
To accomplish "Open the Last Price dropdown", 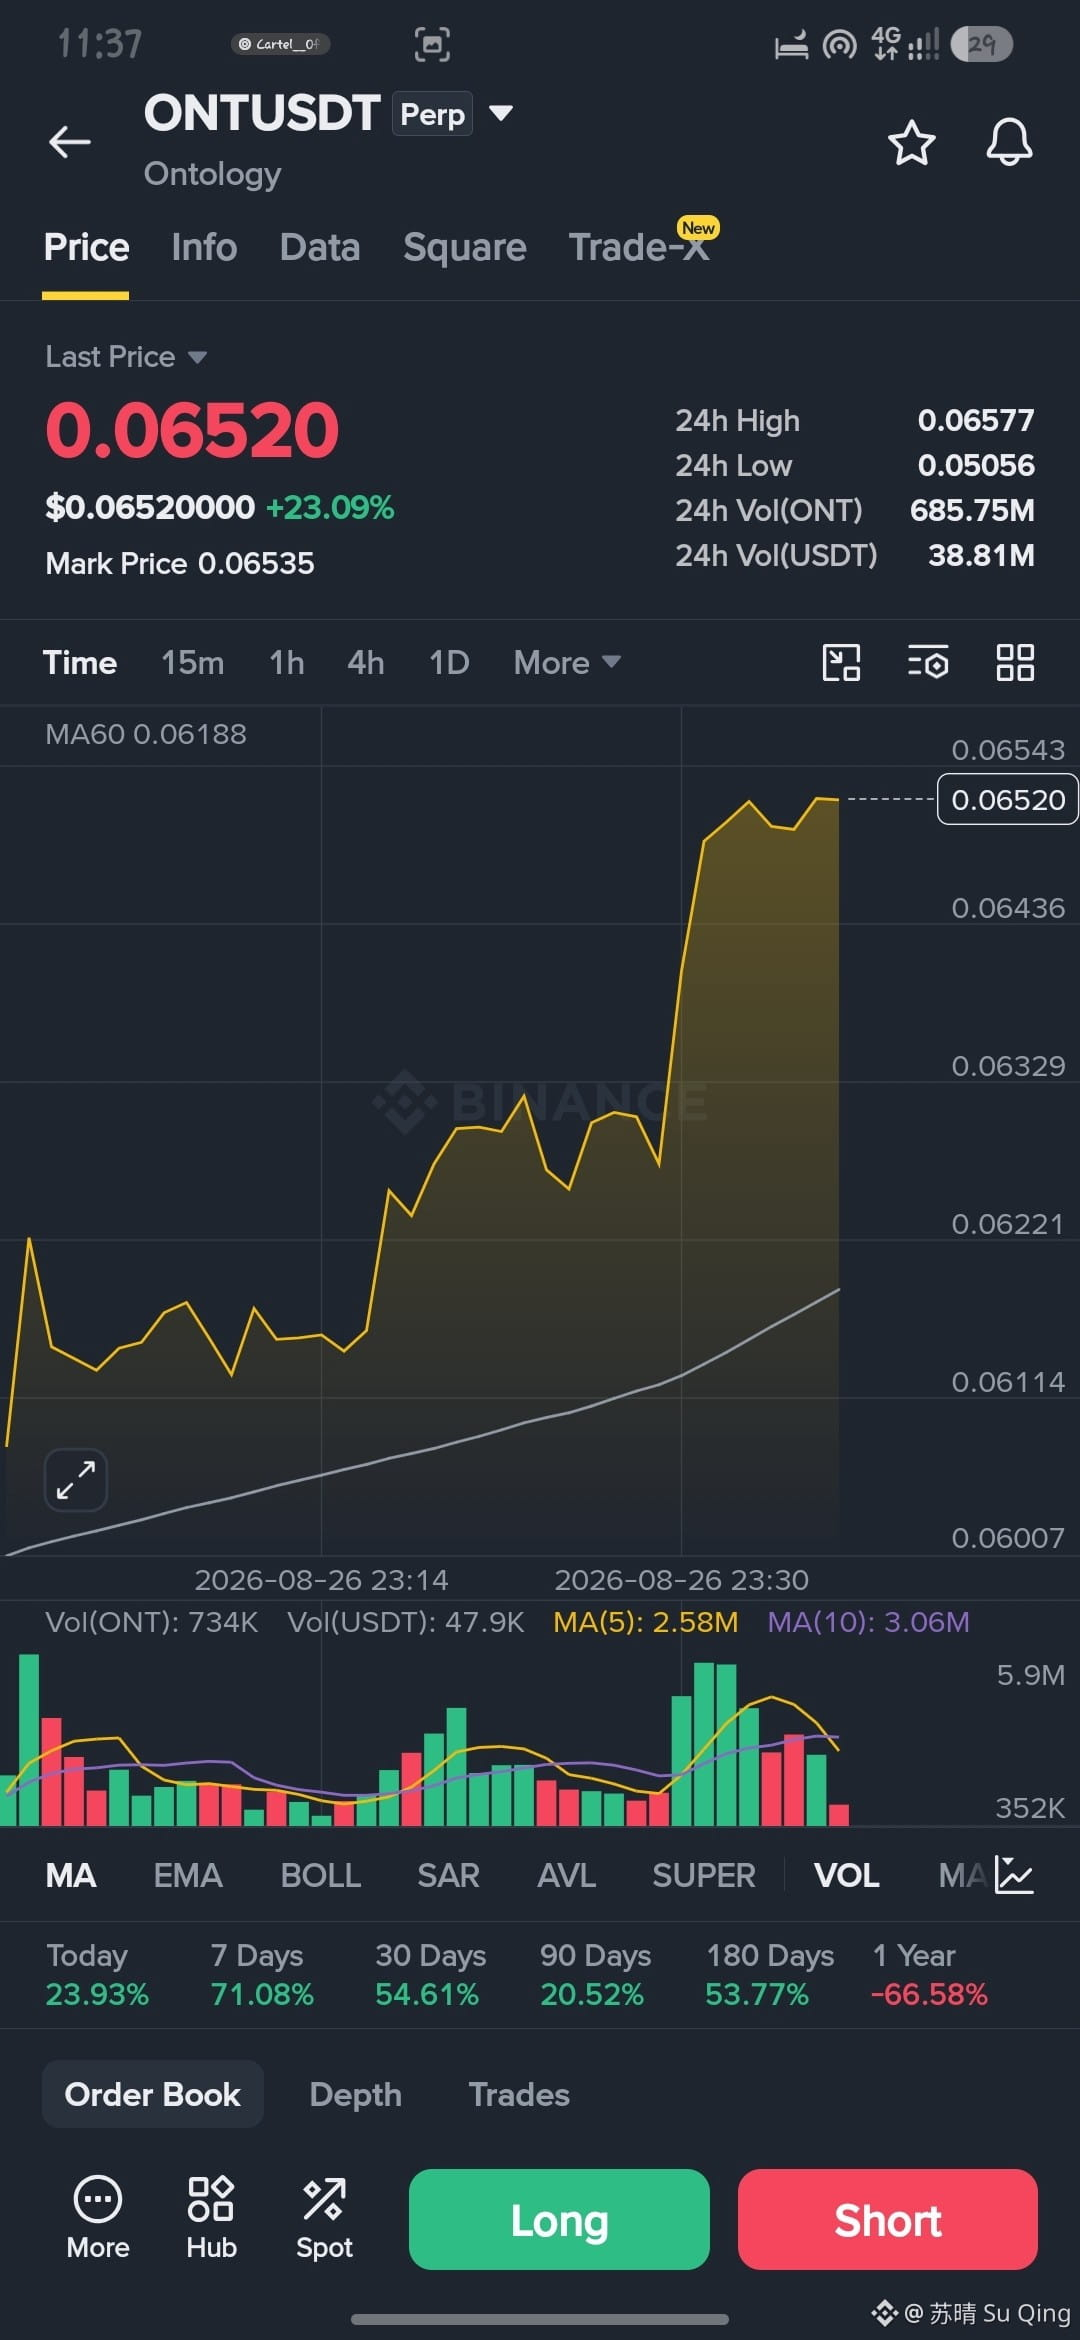I will tap(126, 357).
